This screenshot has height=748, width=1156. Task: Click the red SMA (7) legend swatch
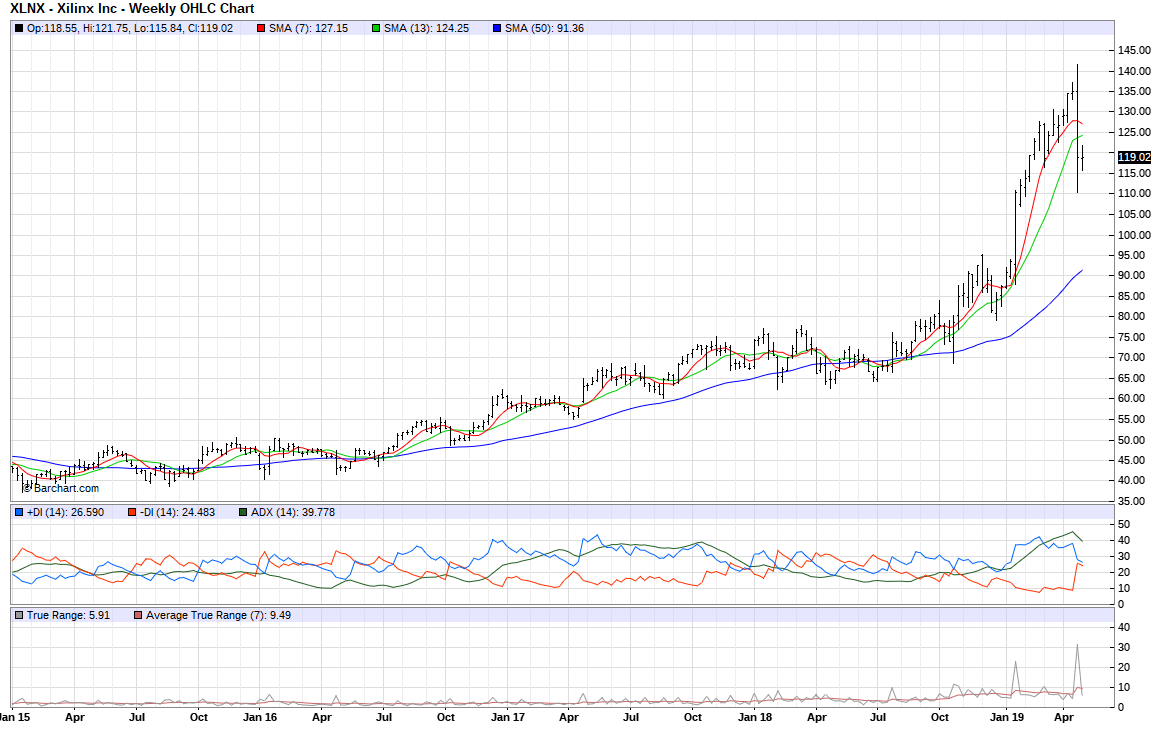261,29
